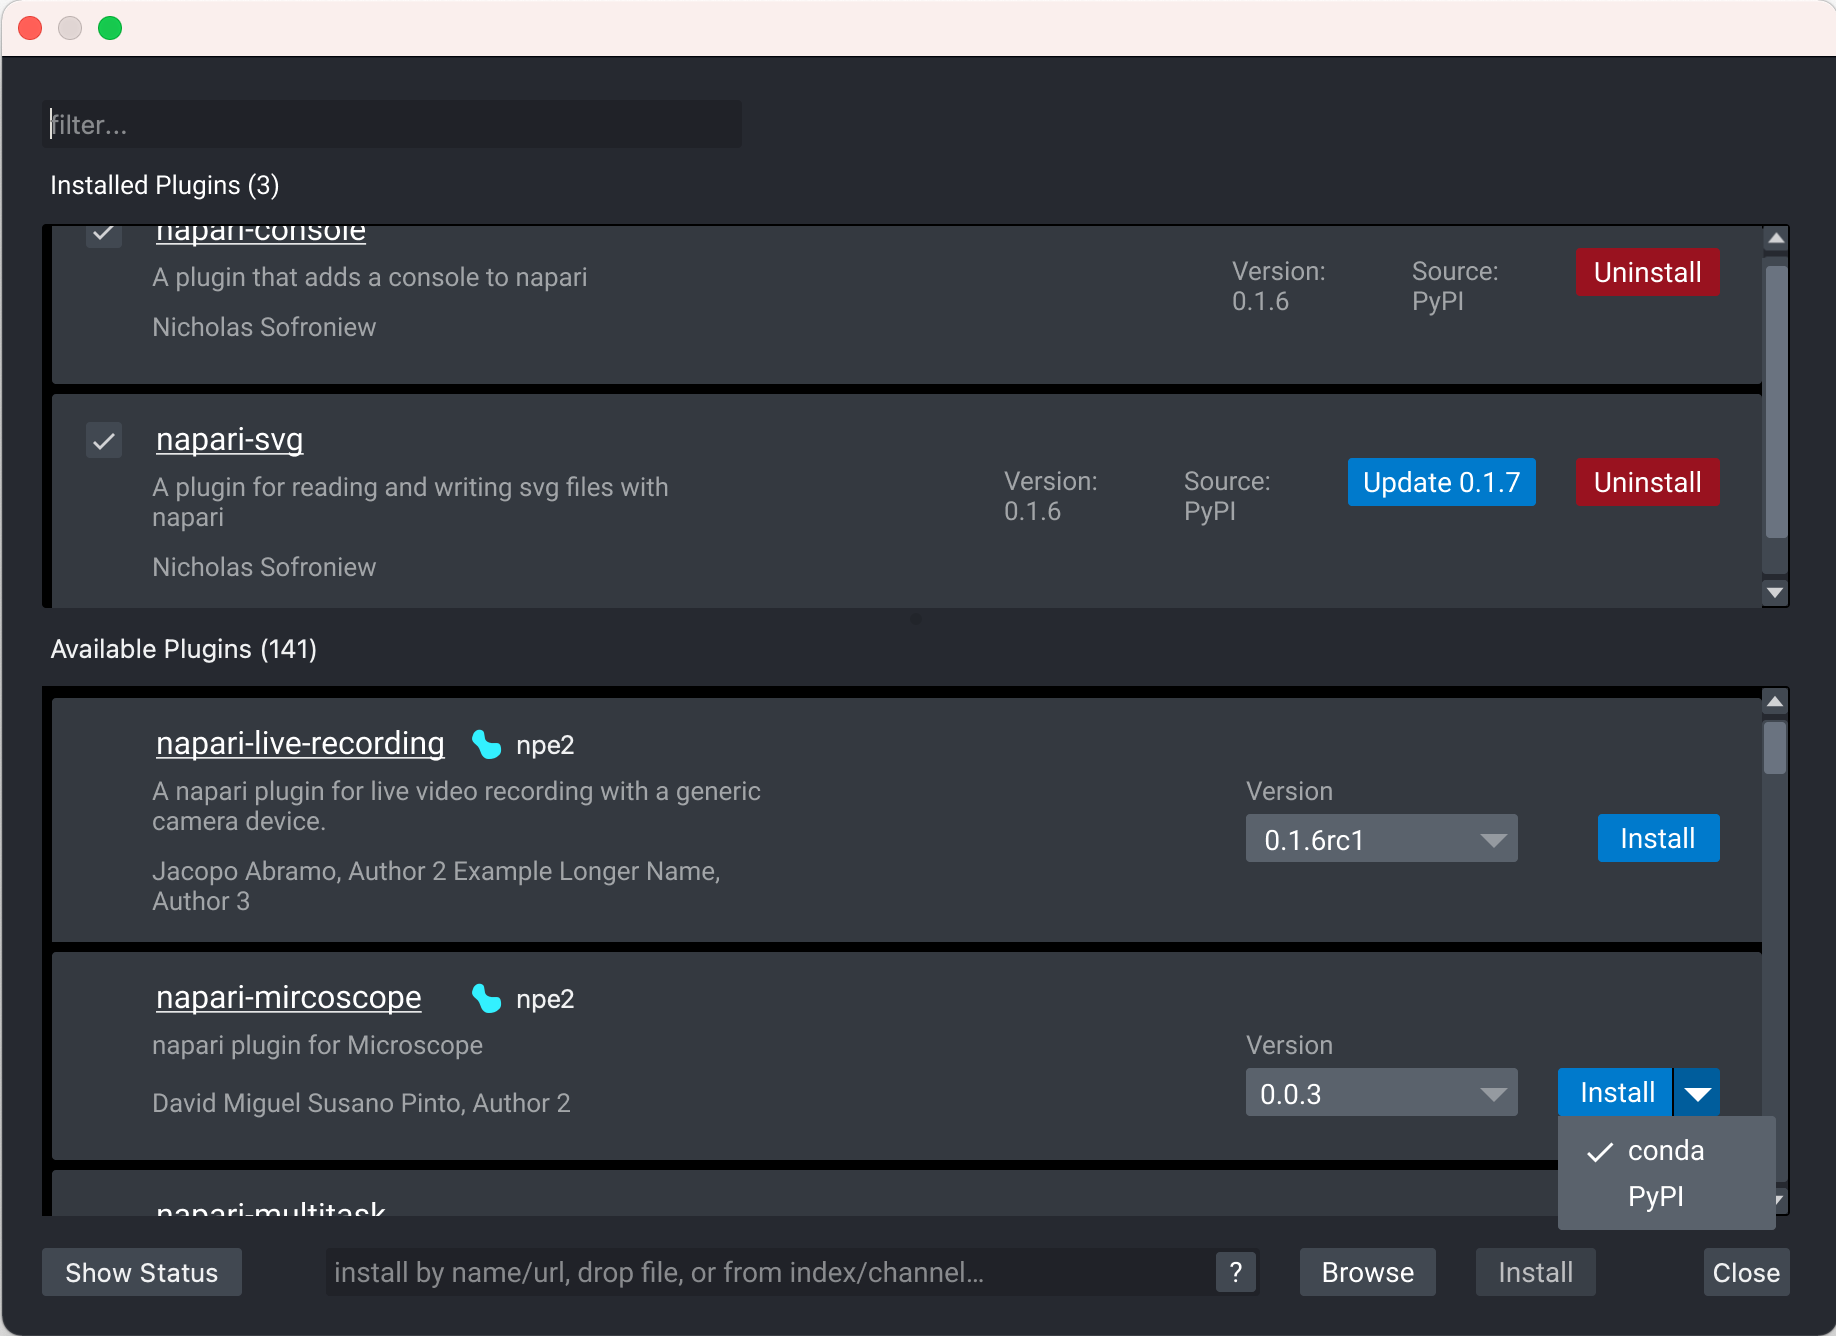Open the napari-svg plugin link

(x=230, y=440)
